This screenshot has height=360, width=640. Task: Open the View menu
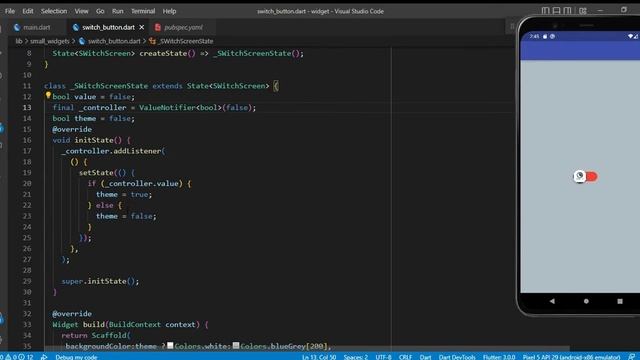click(x=81, y=11)
